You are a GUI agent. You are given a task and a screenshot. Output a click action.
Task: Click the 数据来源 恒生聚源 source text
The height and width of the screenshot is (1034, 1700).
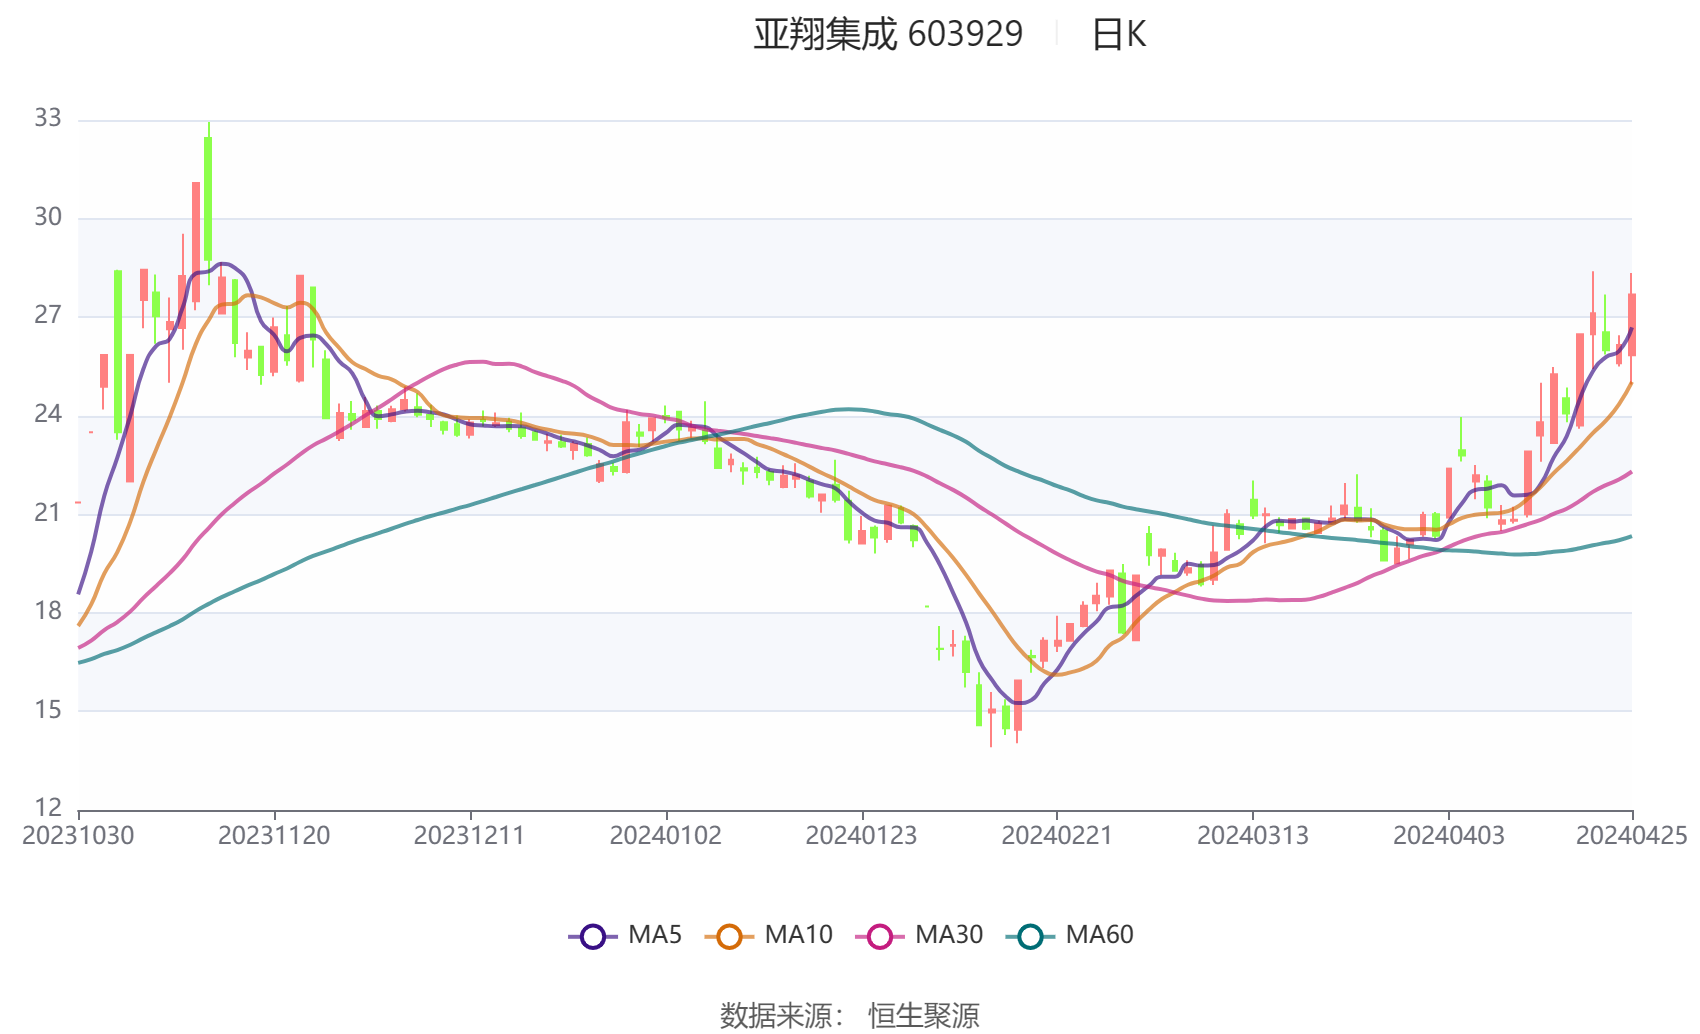click(850, 1016)
